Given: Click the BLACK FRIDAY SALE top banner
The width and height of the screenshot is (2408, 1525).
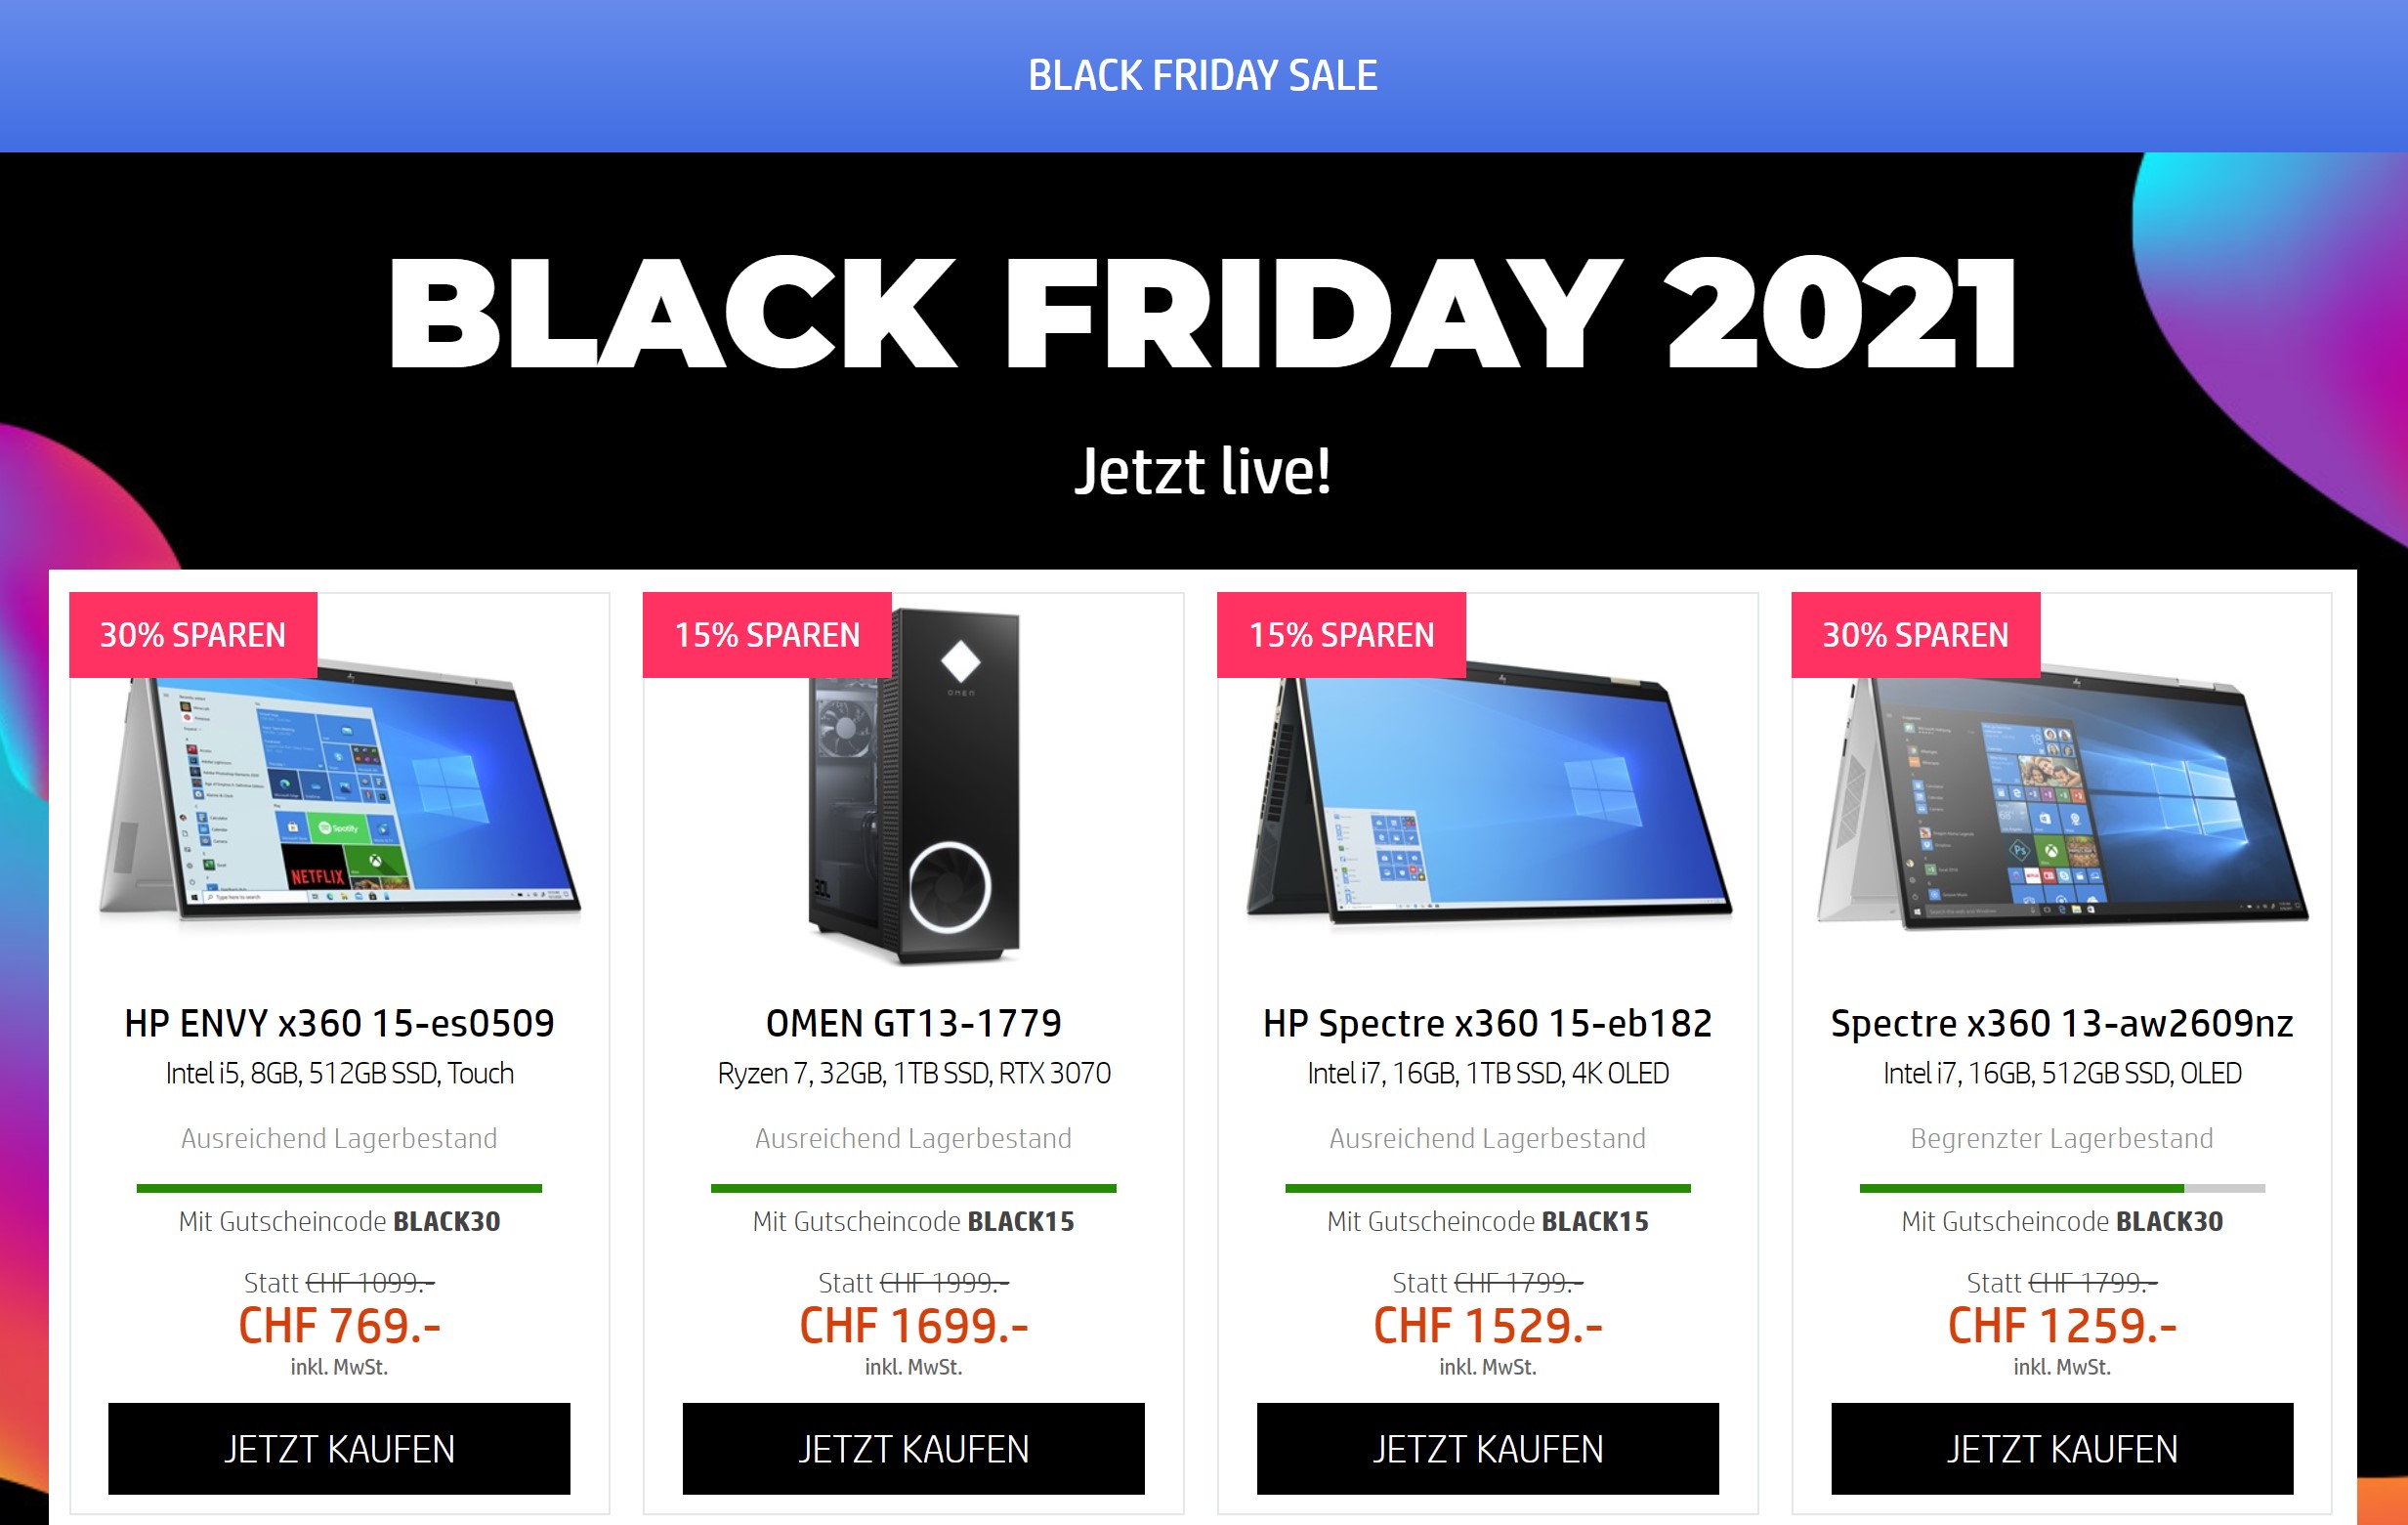Looking at the screenshot, I should tap(1203, 76).
